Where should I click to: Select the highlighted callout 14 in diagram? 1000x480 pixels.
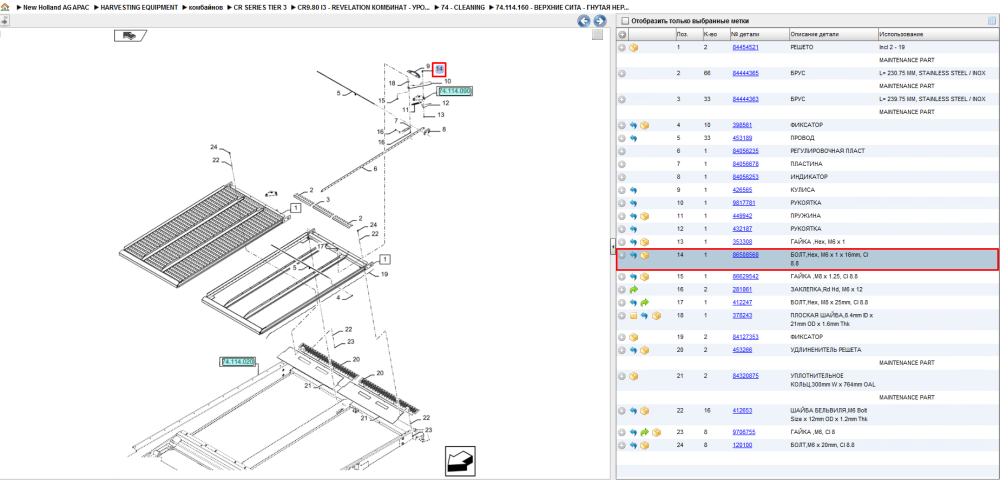click(439, 69)
